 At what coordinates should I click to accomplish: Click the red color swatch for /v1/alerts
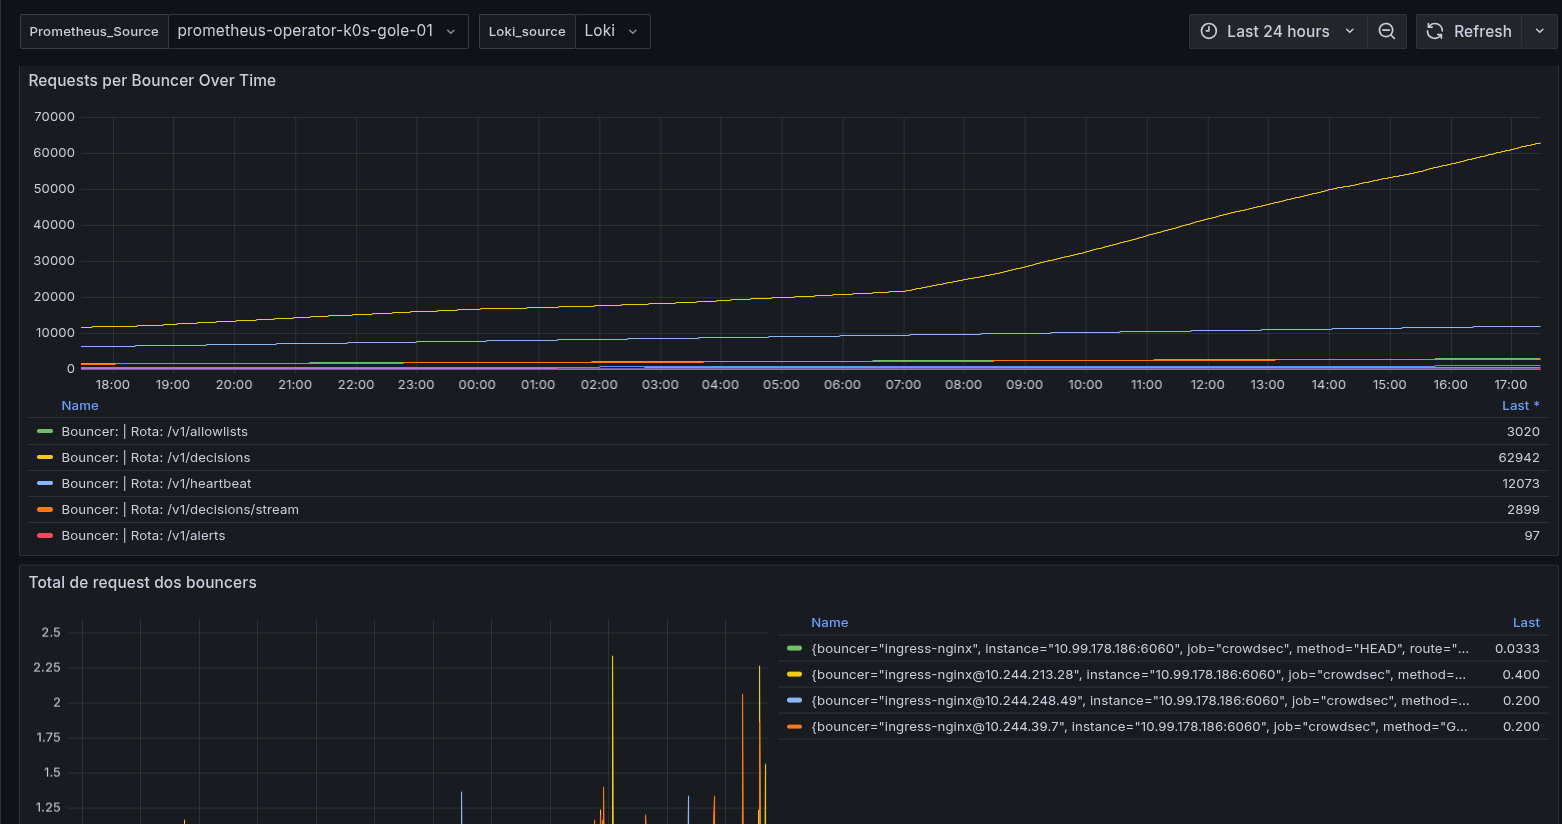tap(45, 536)
